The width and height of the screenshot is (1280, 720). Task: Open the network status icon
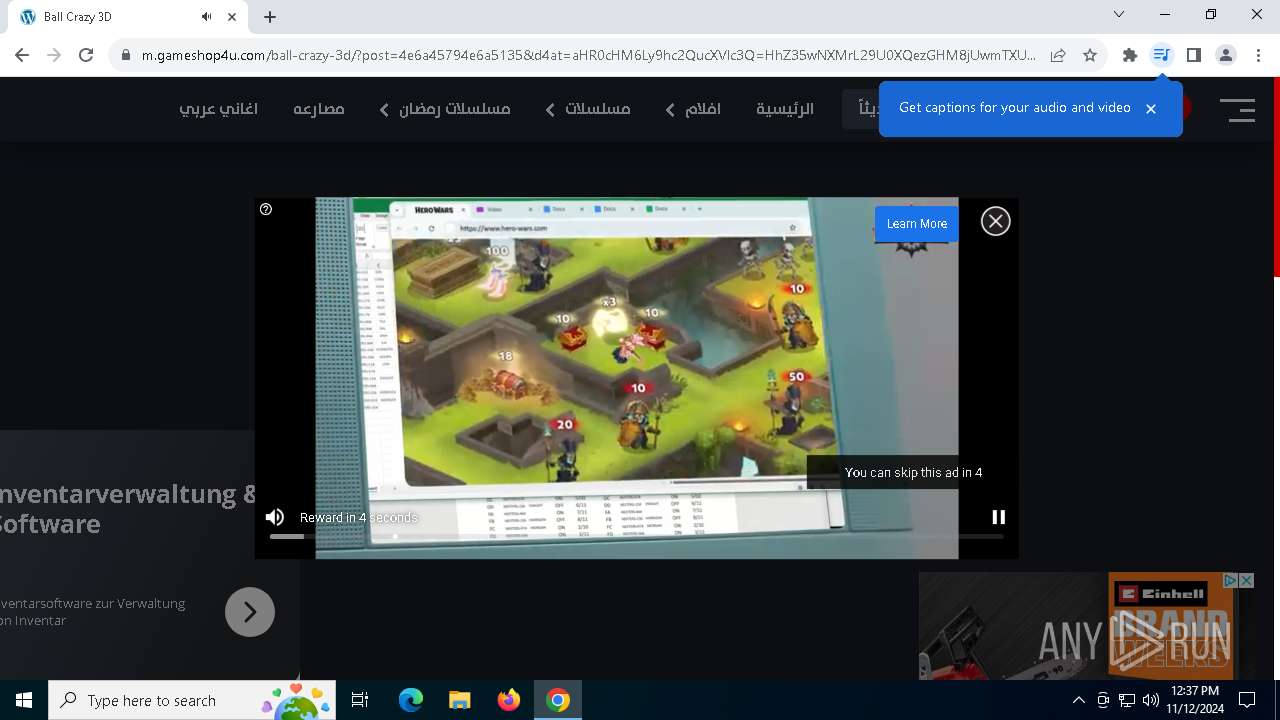(x=1127, y=700)
